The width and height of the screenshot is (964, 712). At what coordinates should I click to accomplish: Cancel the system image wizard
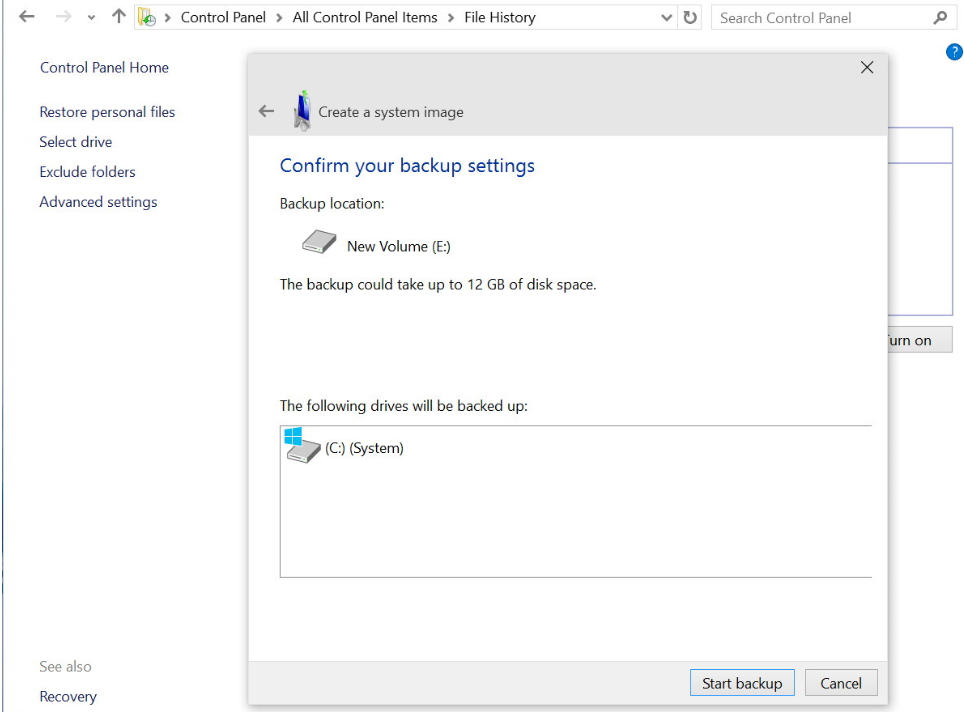(840, 683)
